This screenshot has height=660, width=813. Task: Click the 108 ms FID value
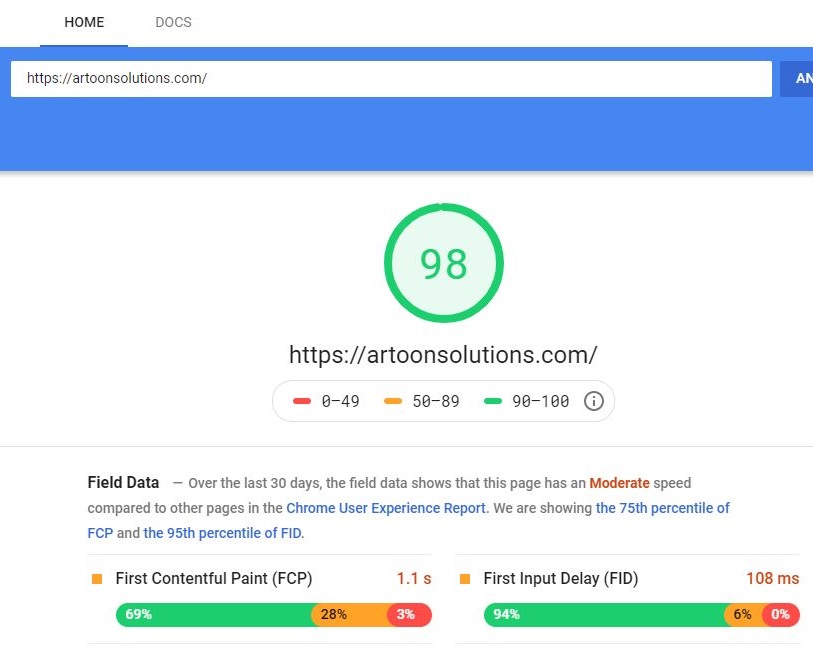pyautogui.click(x=773, y=579)
